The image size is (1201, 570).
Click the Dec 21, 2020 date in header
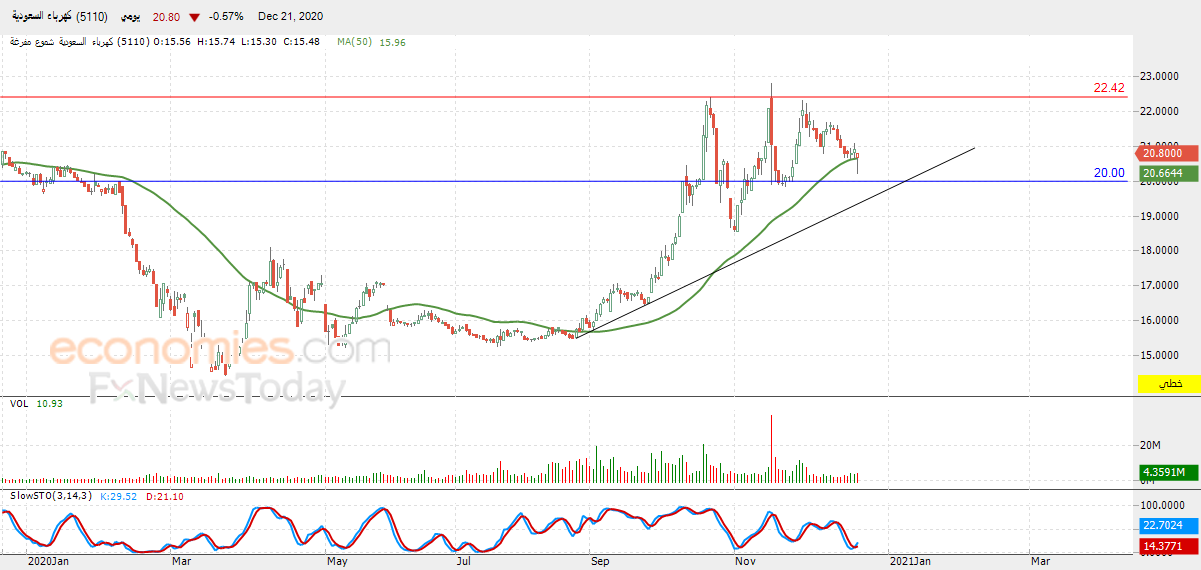coord(290,17)
